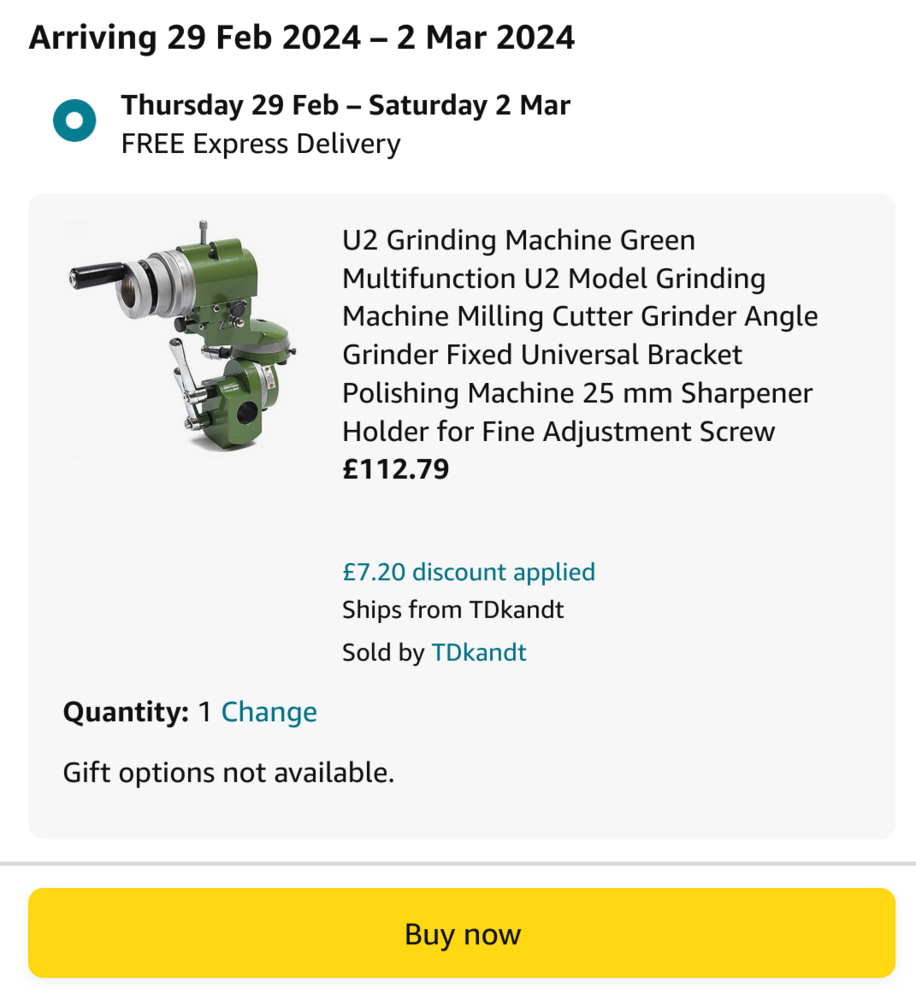916x1000 pixels.
Task: View the £7.20 discount applied details
Action: [x=468, y=572]
